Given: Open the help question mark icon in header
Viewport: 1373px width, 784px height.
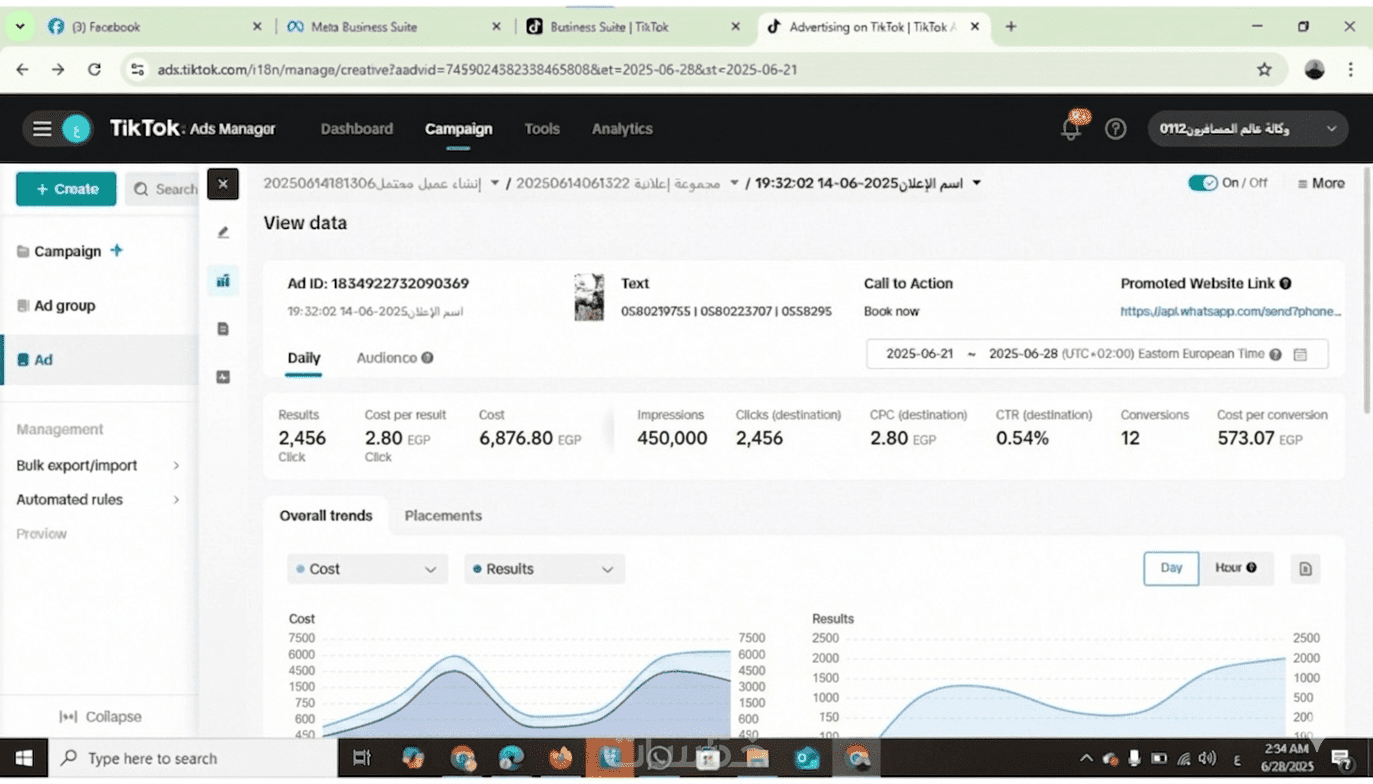Looking at the screenshot, I should tap(1116, 129).
